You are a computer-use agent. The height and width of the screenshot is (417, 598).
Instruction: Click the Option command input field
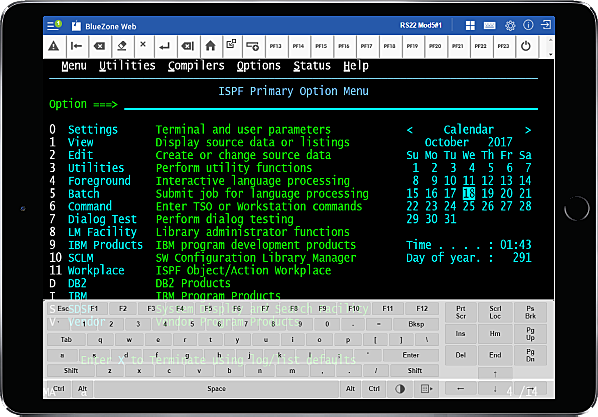click(331, 104)
